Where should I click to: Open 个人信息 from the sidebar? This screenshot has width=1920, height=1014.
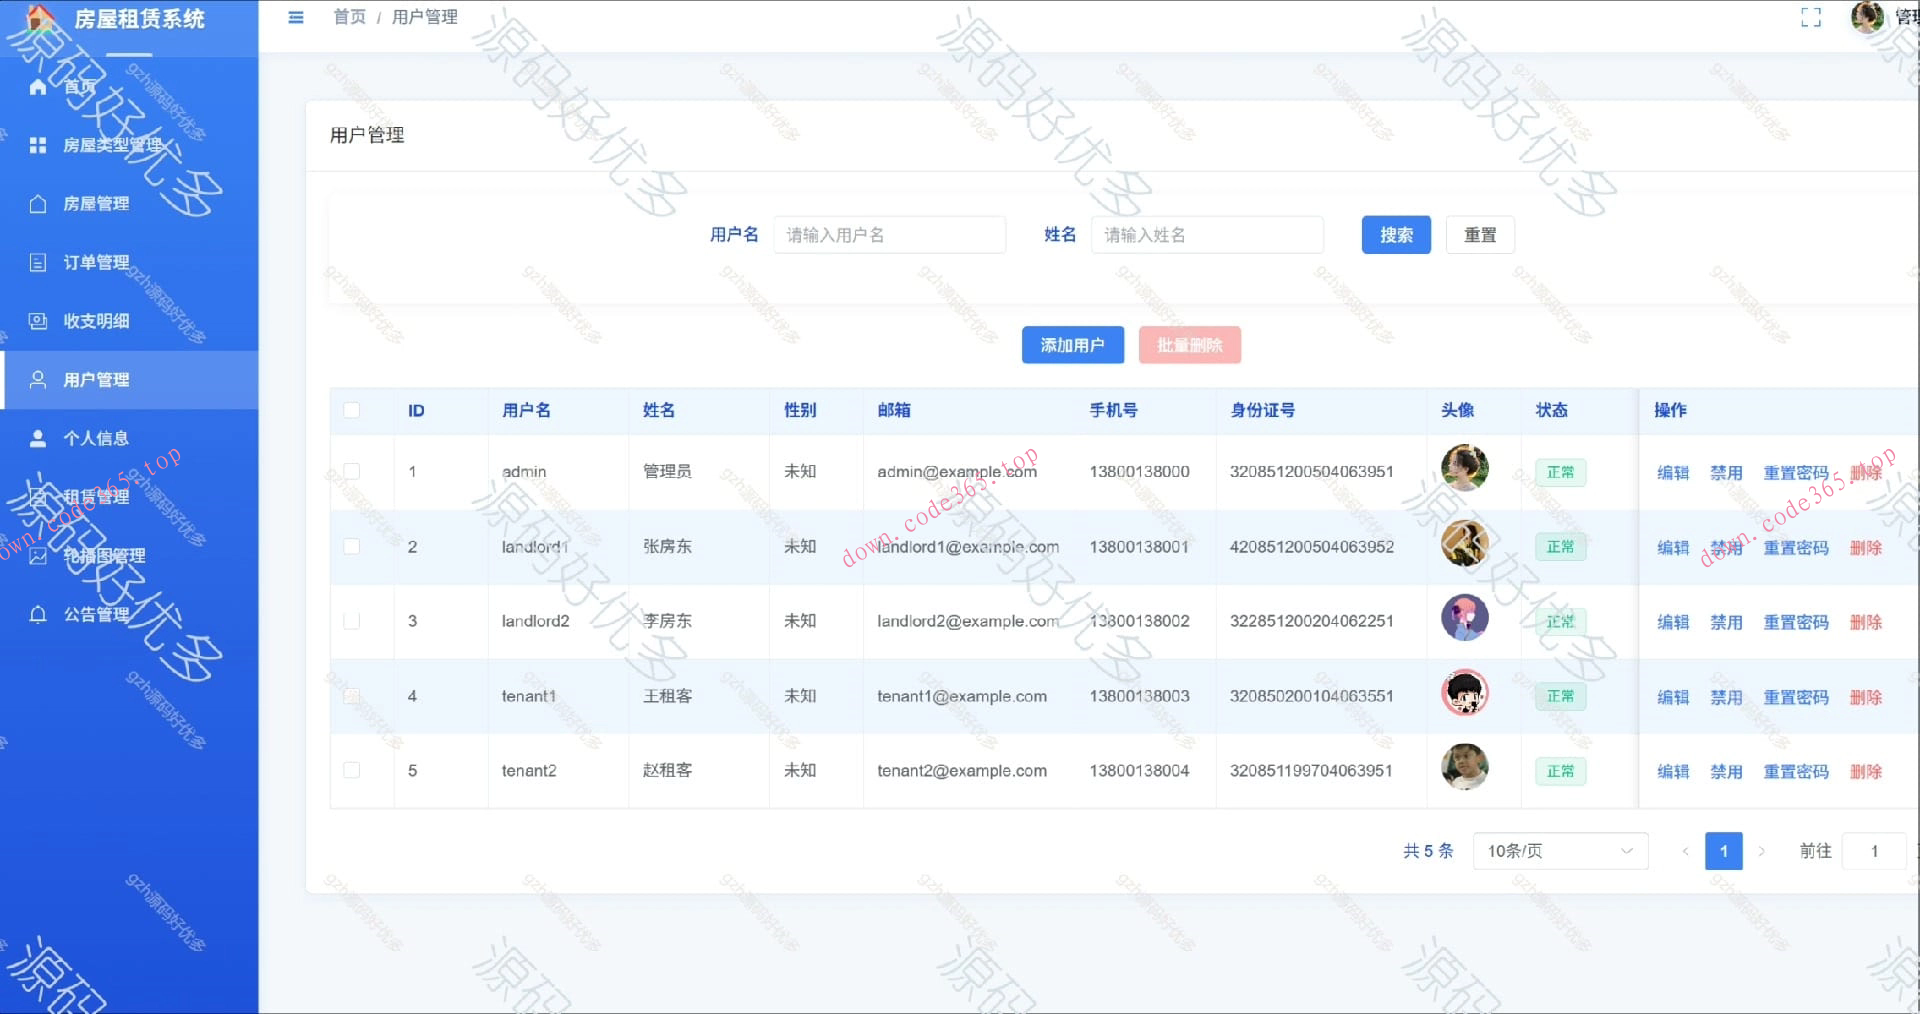click(96, 438)
